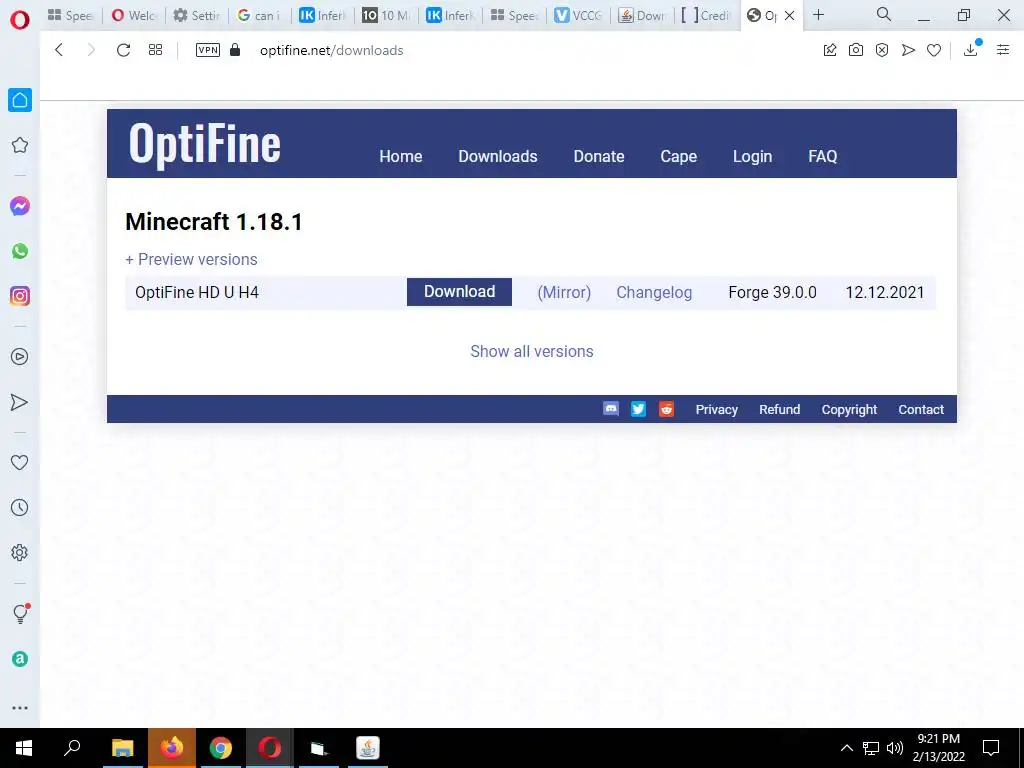Switch to the '10 M' tab
Viewport: 1024px width, 768px height.
click(386, 15)
